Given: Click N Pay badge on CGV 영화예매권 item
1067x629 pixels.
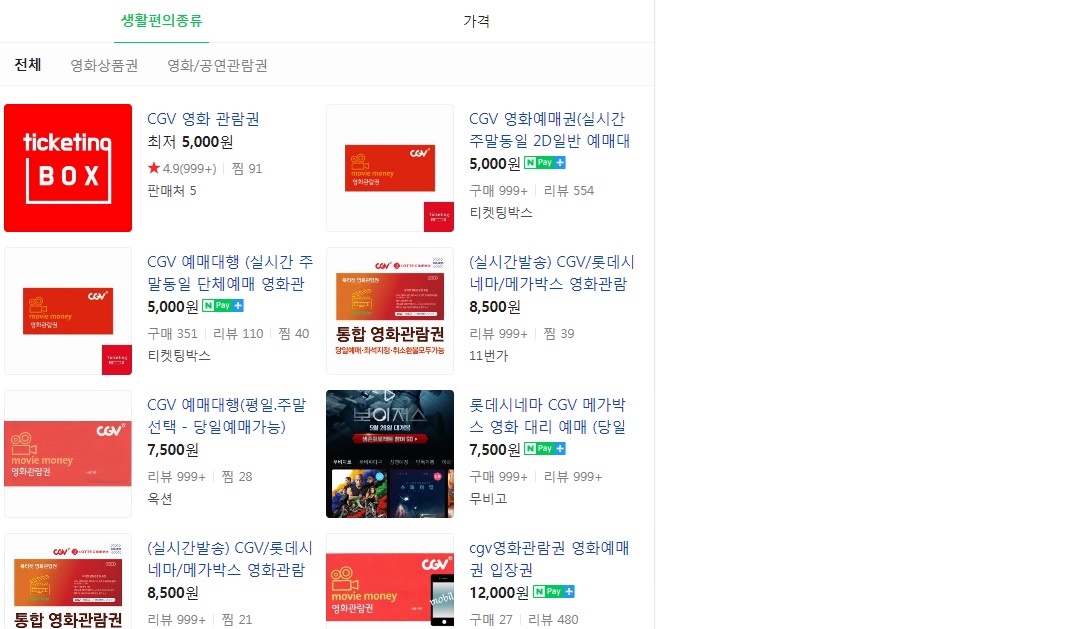Looking at the screenshot, I should point(545,163).
